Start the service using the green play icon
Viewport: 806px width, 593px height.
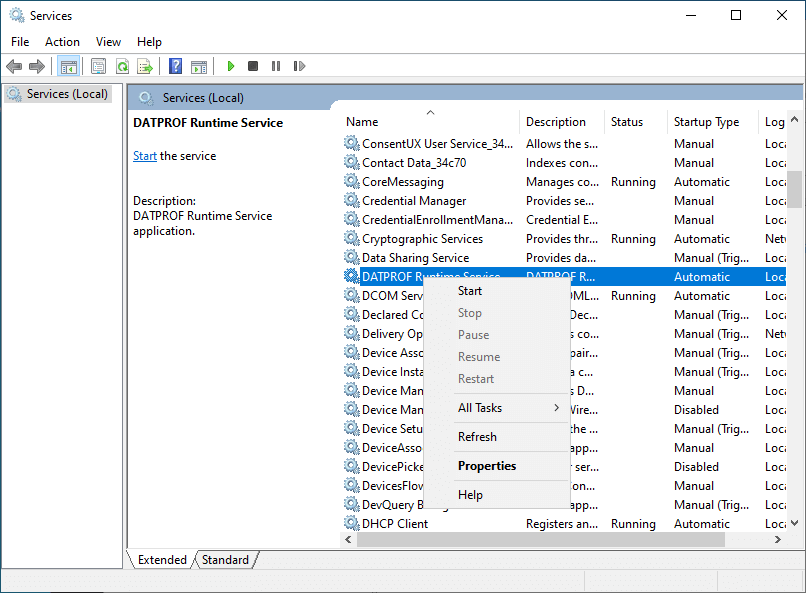tap(231, 66)
